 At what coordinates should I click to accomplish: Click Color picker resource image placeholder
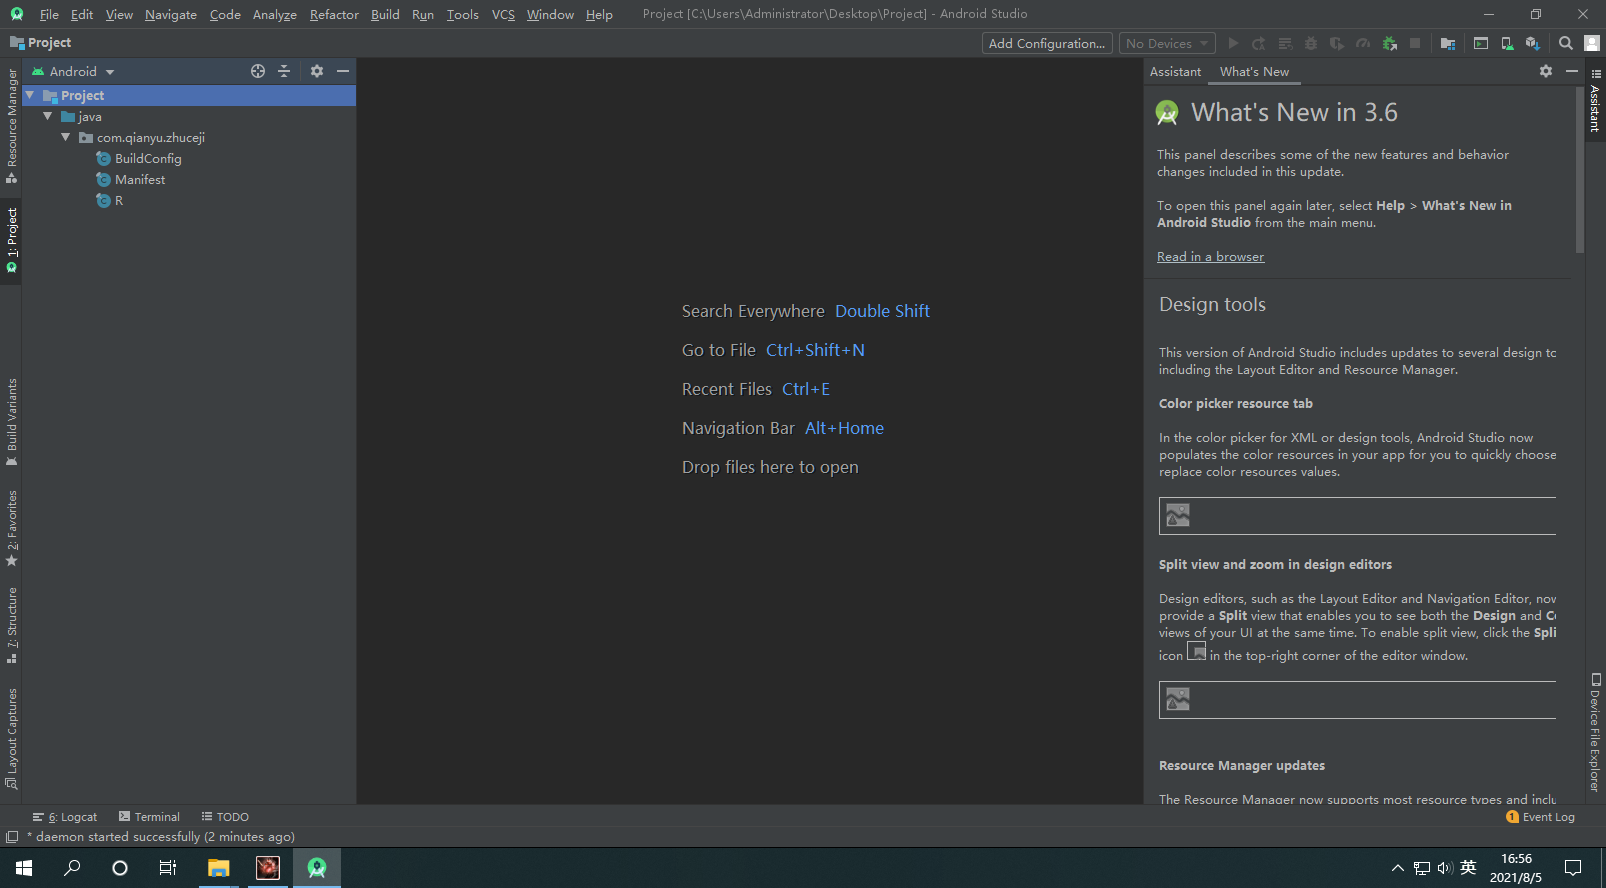coord(1357,516)
